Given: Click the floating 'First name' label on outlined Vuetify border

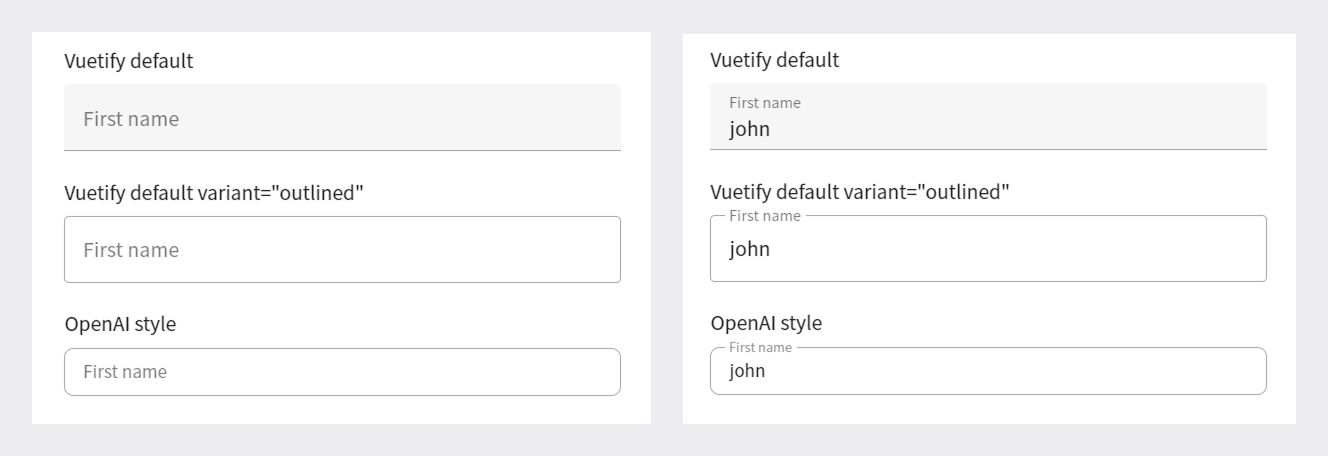Looking at the screenshot, I should (x=765, y=216).
